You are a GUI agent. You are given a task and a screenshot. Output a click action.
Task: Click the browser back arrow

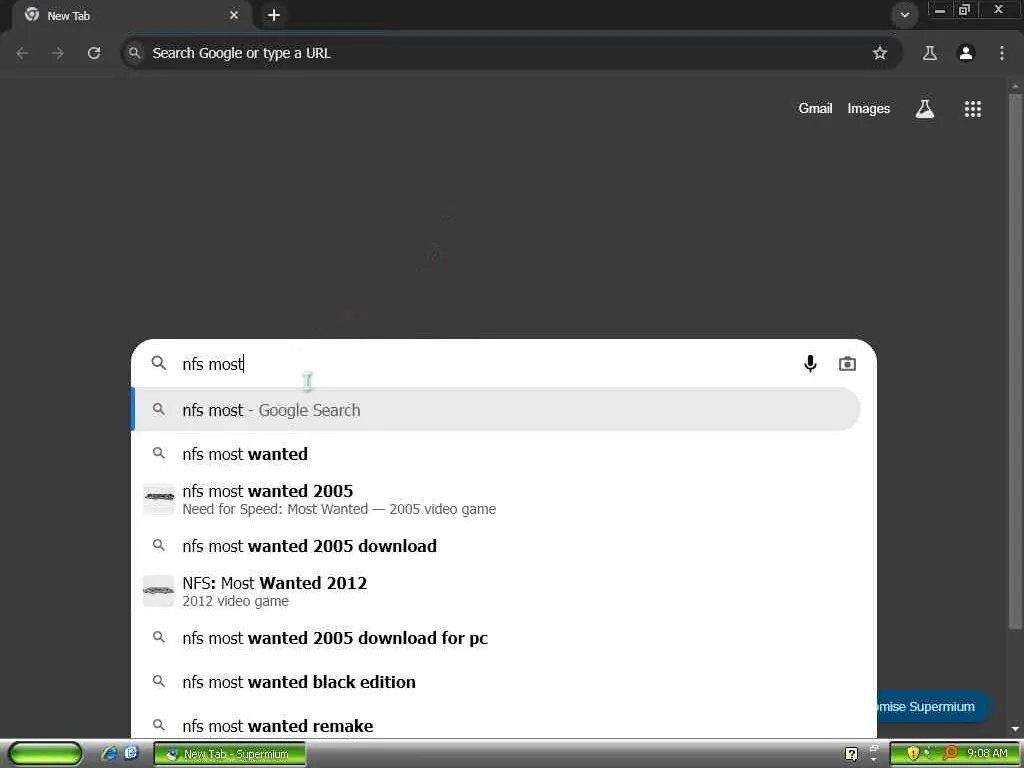[22, 53]
